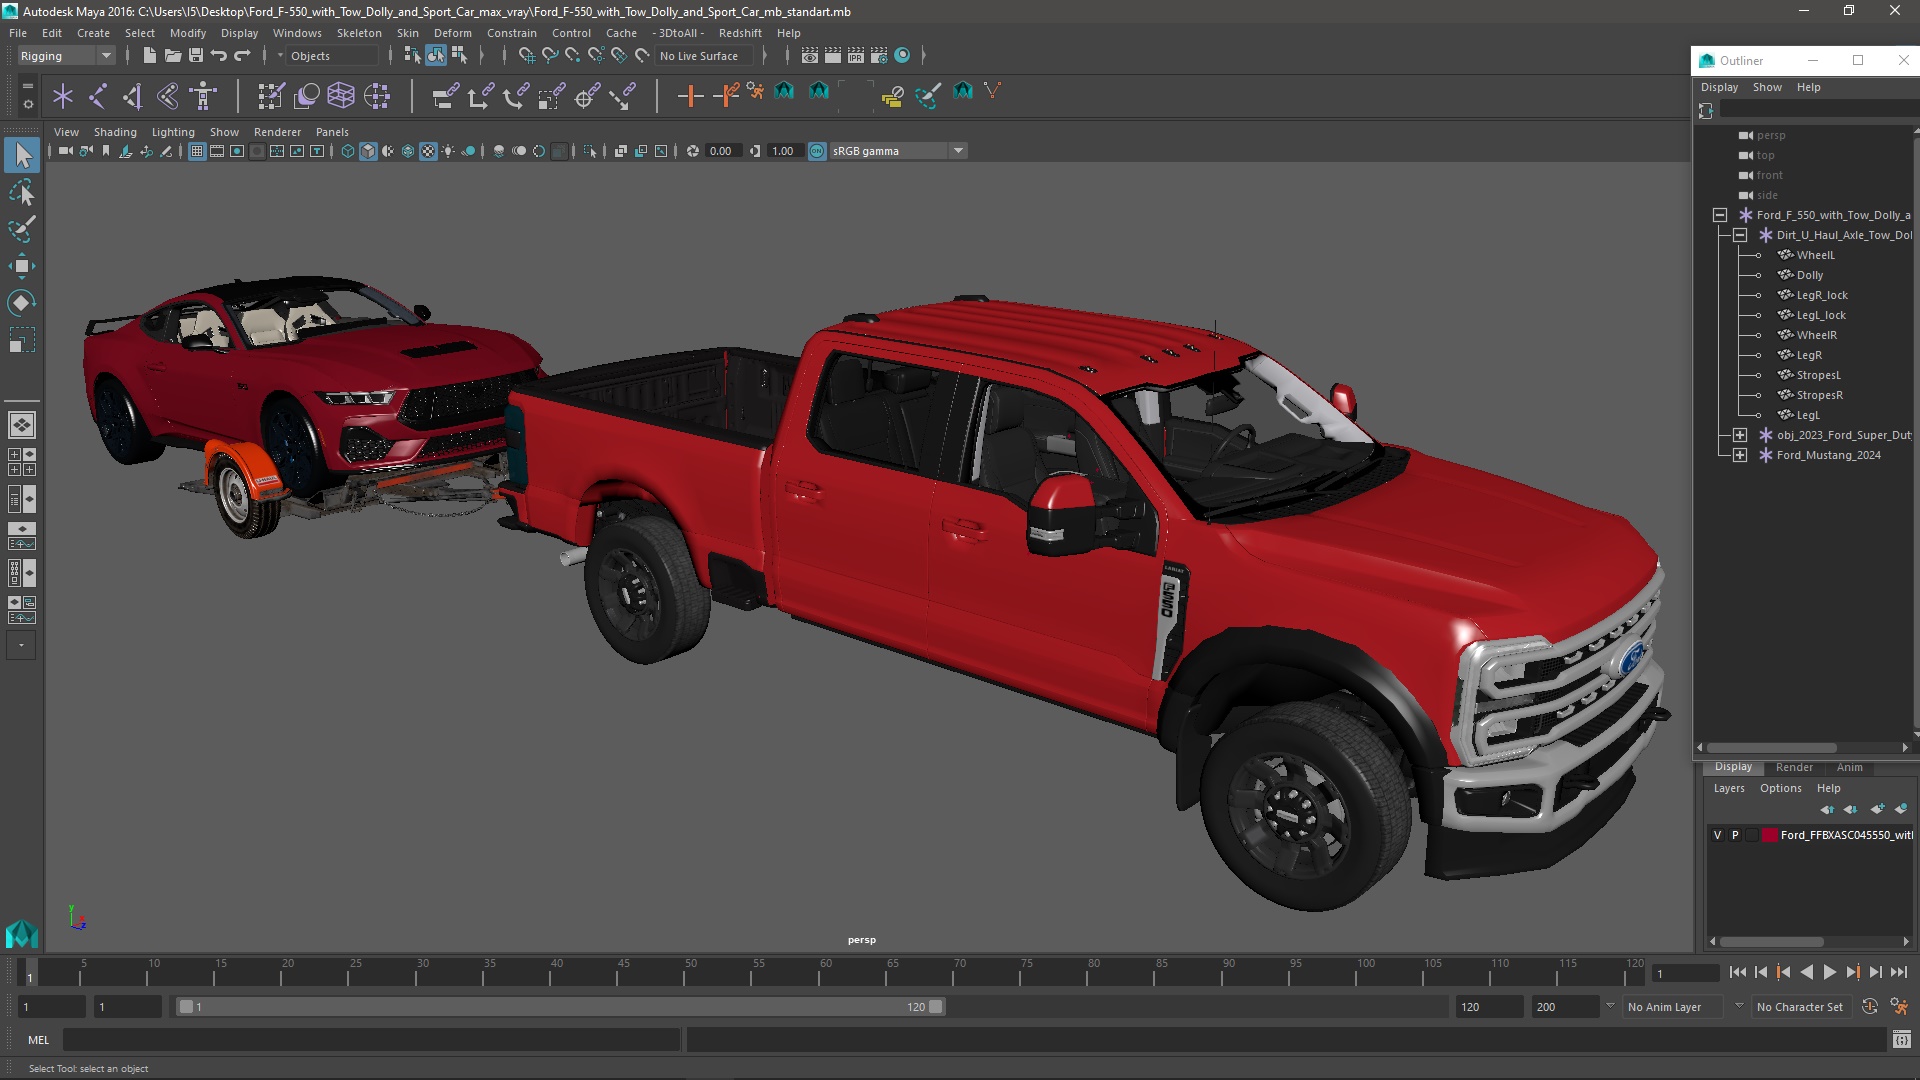Viewport: 1920px width, 1080px height.
Task: Select the Move tool in toolbox
Action: pos(21,266)
